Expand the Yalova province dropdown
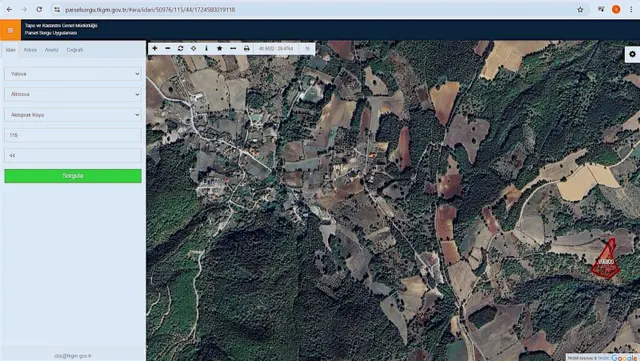Screen dimensions: 640x361 pos(73,74)
